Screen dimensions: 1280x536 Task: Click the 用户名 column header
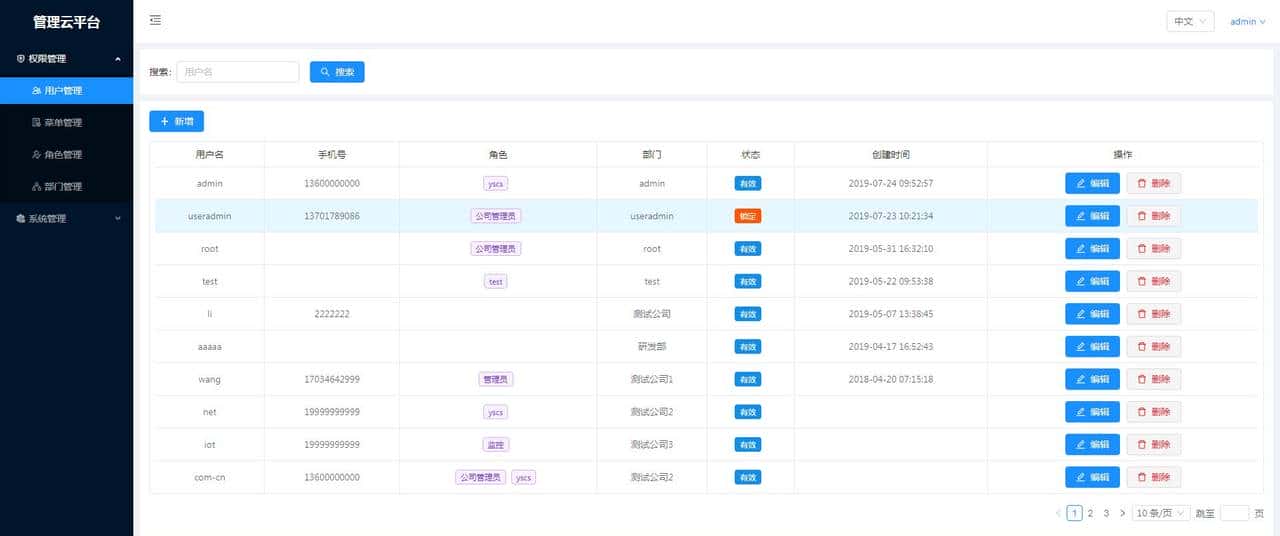(x=209, y=155)
